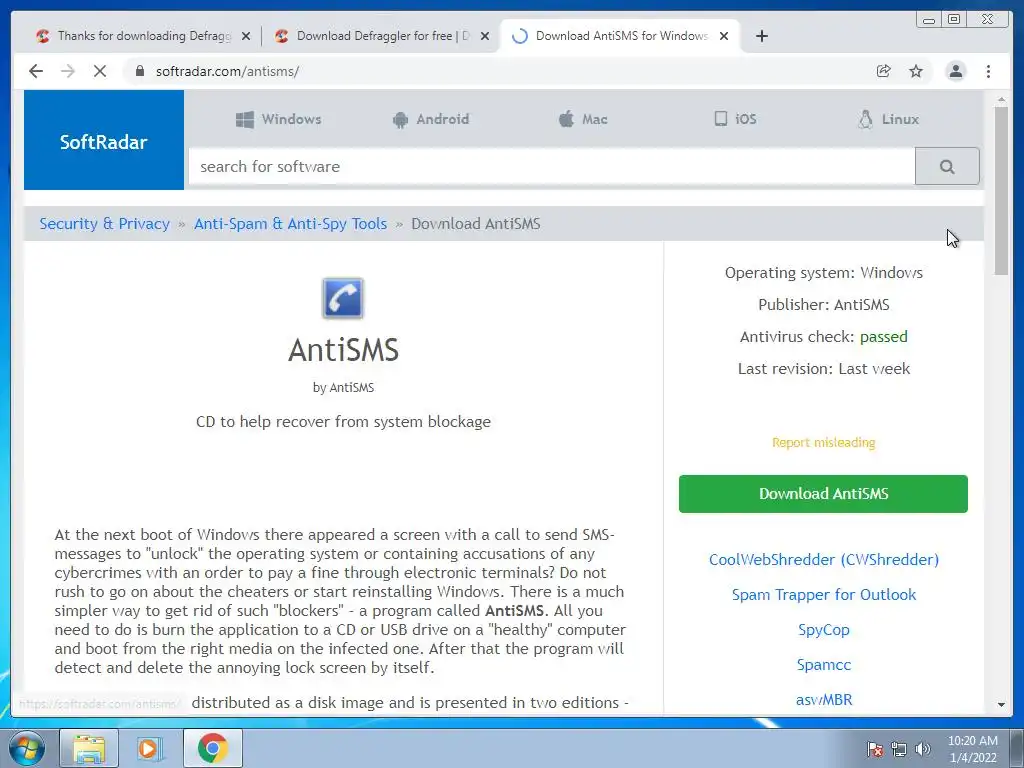Viewport: 1024px width, 768px height.
Task: Click the 'Report misleading' link
Action: click(824, 443)
